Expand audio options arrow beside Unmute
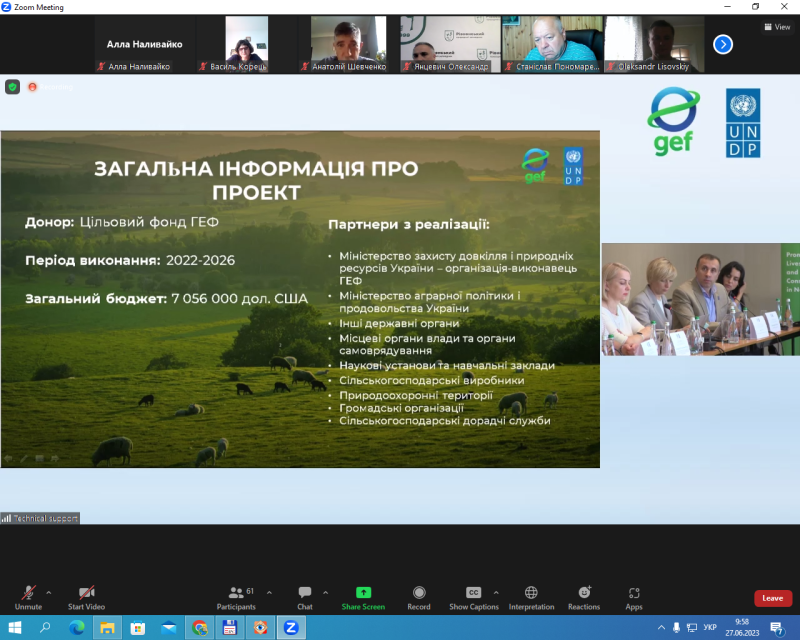This screenshot has height=640, width=800. [49, 591]
